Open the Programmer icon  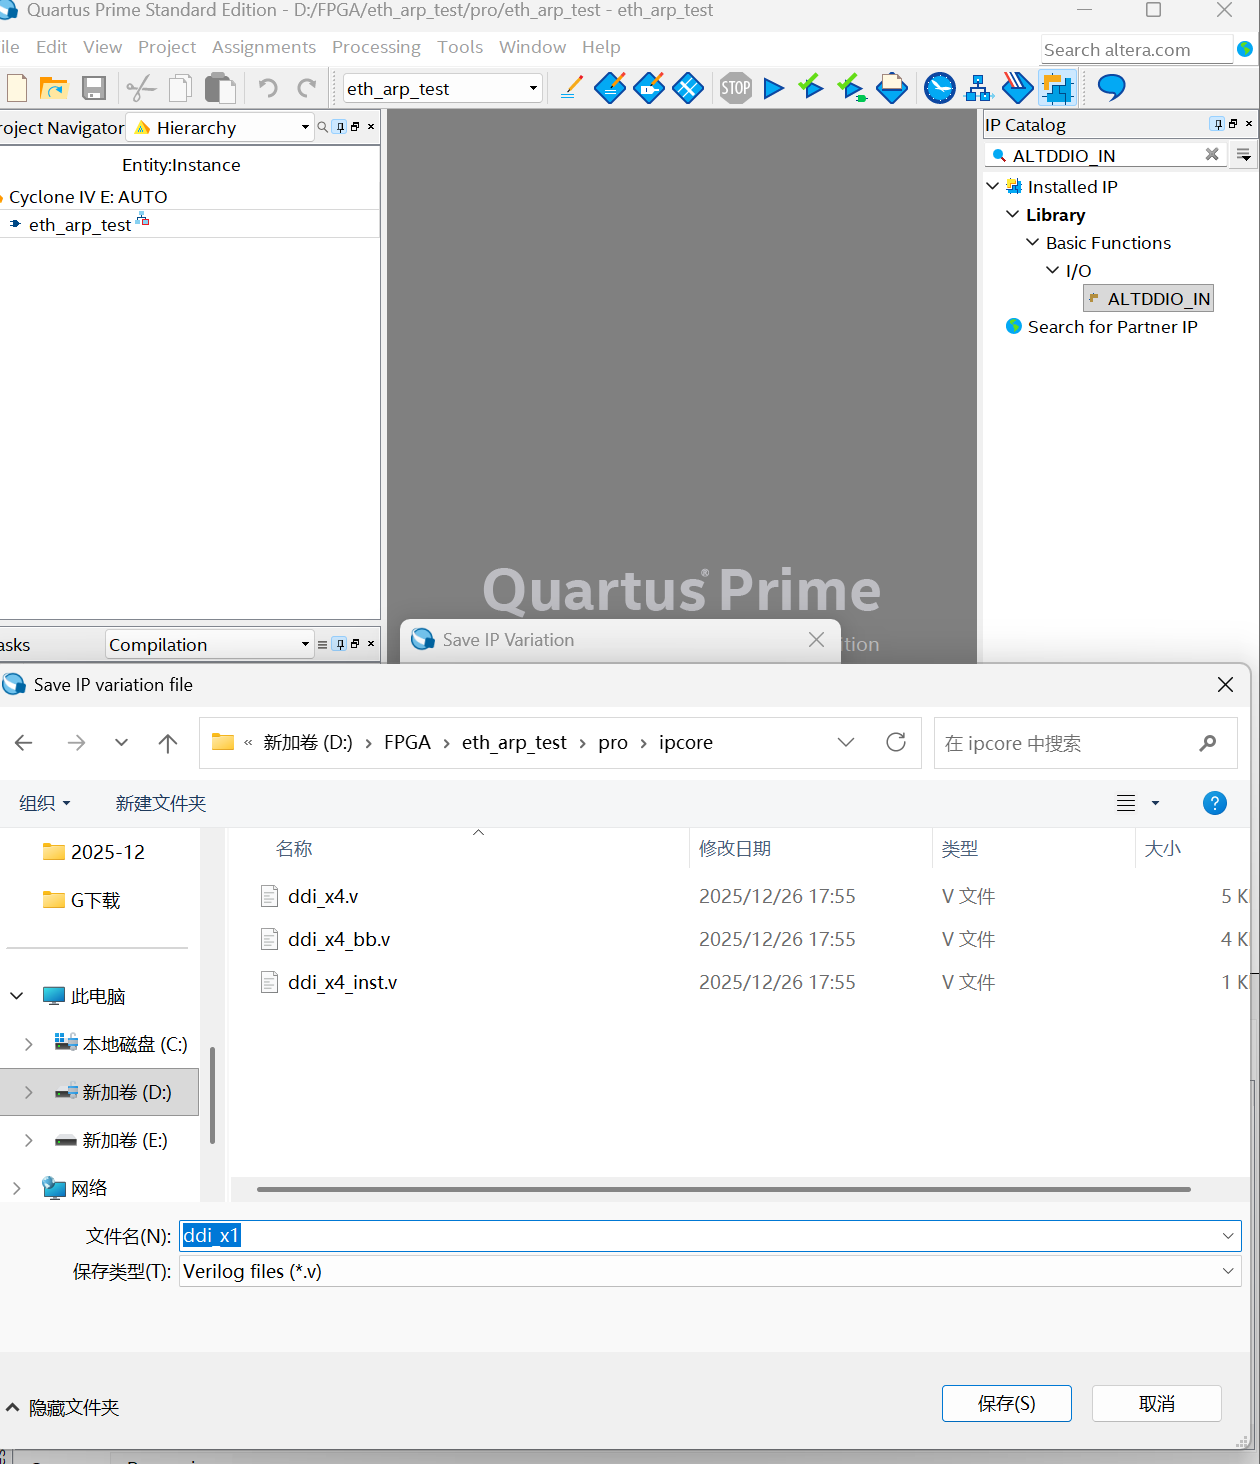coord(1017,88)
